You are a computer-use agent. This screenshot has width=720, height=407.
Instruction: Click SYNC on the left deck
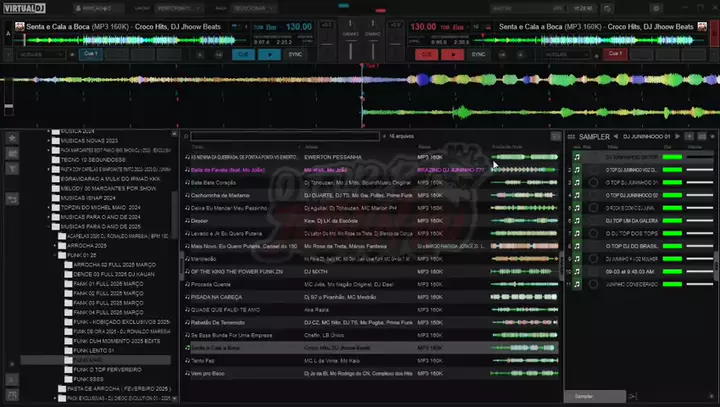pos(295,55)
